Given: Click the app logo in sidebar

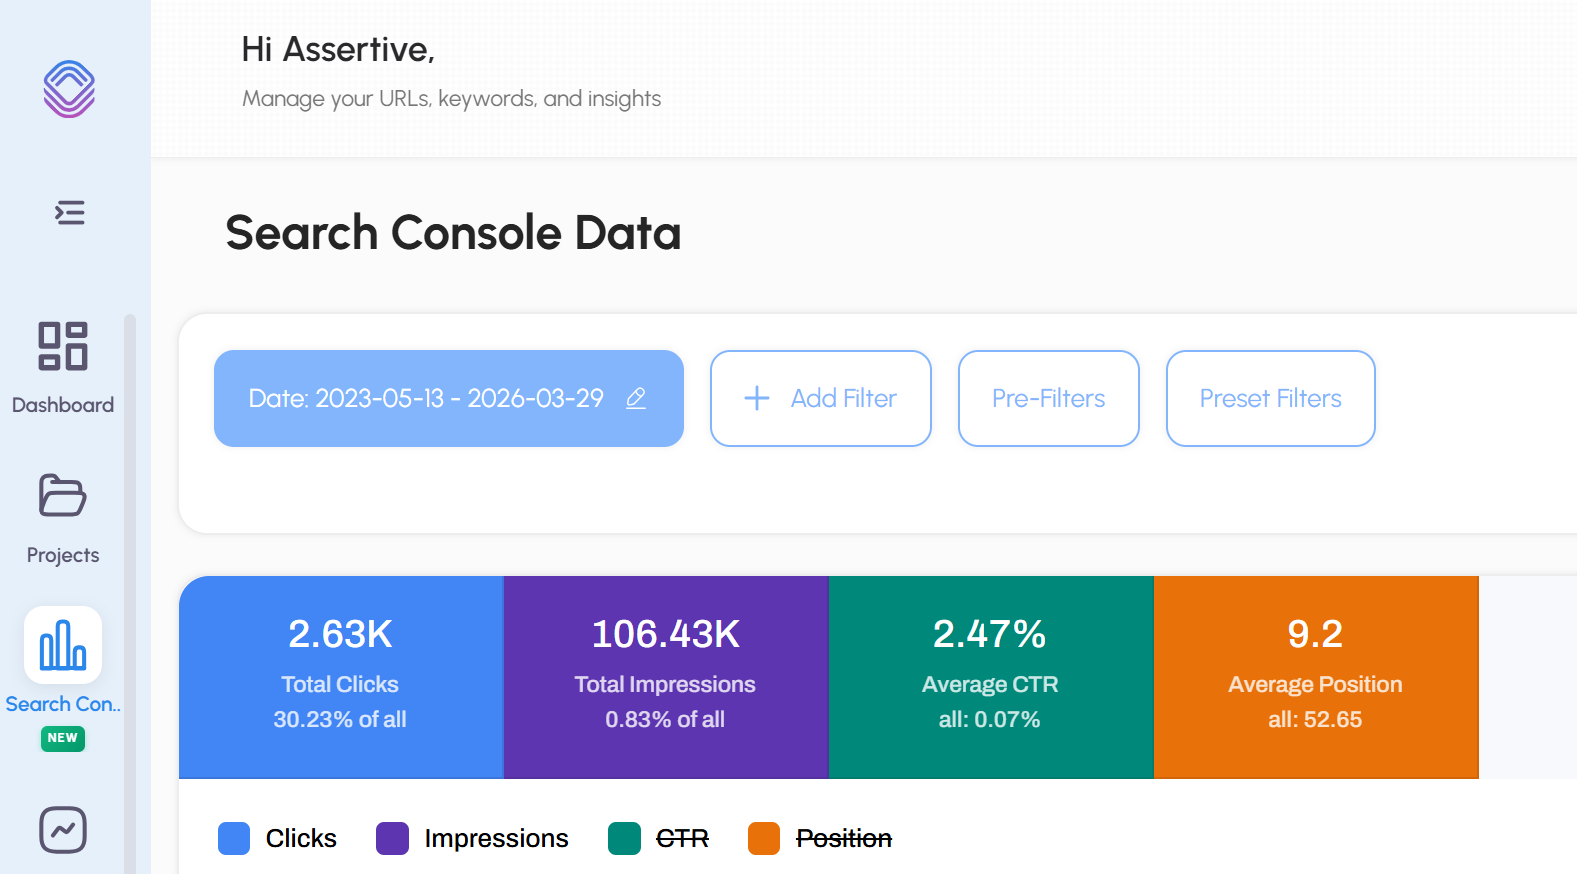Looking at the screenshot, I should click(69, 89).
